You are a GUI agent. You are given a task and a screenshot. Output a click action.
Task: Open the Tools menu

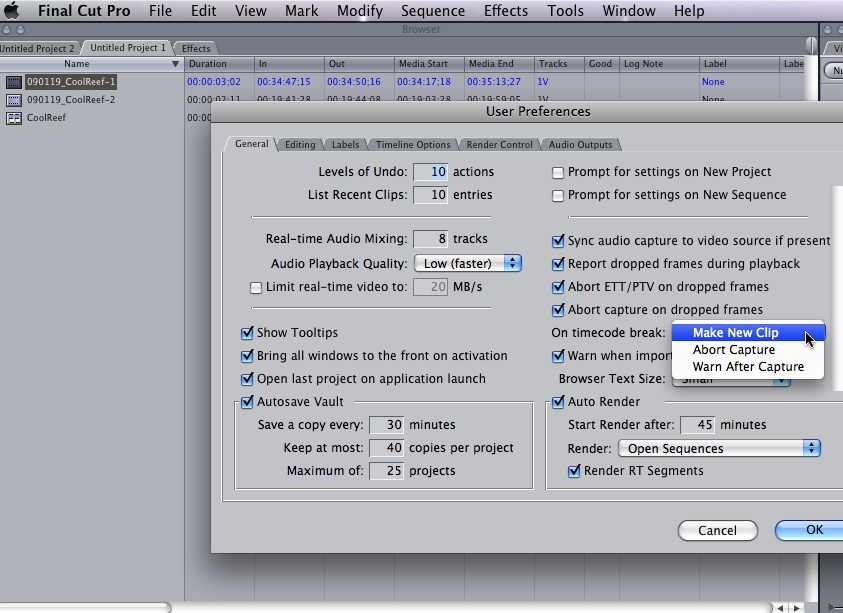click(565, 11)
